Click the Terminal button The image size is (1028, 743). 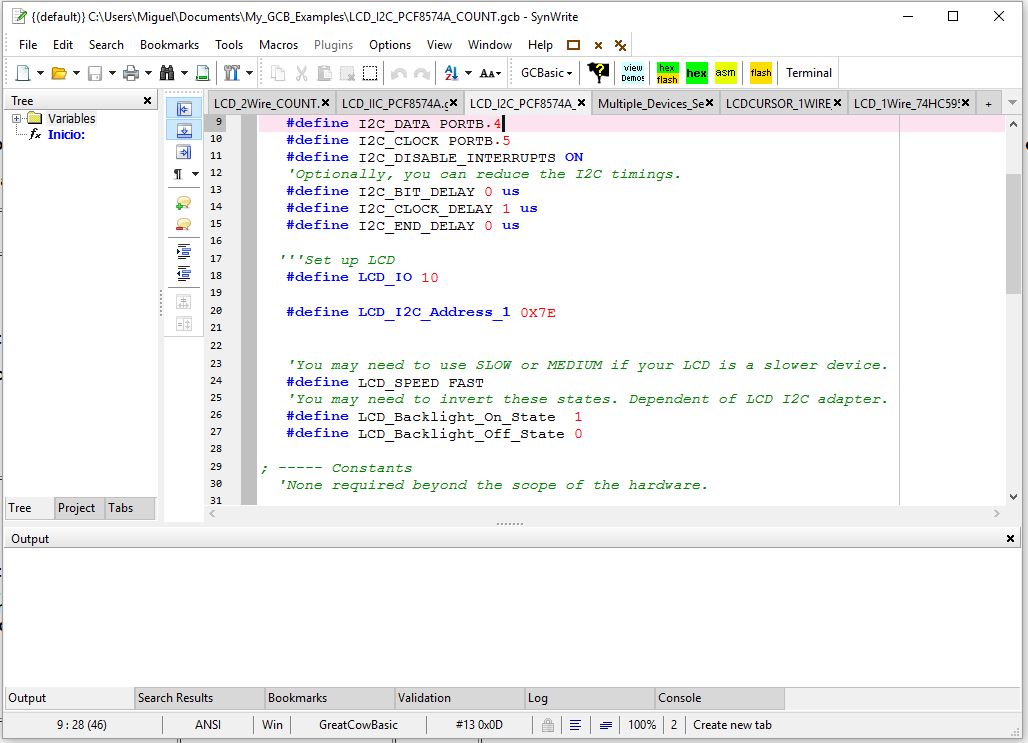808,73
